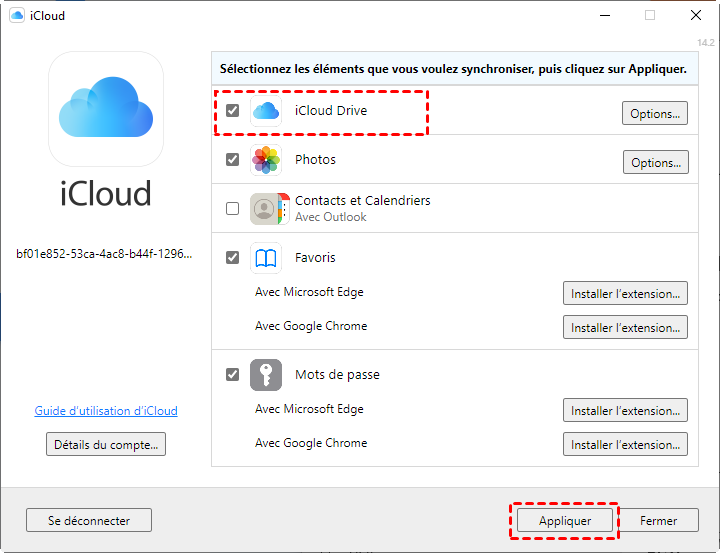Image resolution: width=720 pixels, height=553 pixels.
Task: Open Guide d'utilisation d'iCloud link
Action: click(x=106, y=411)
